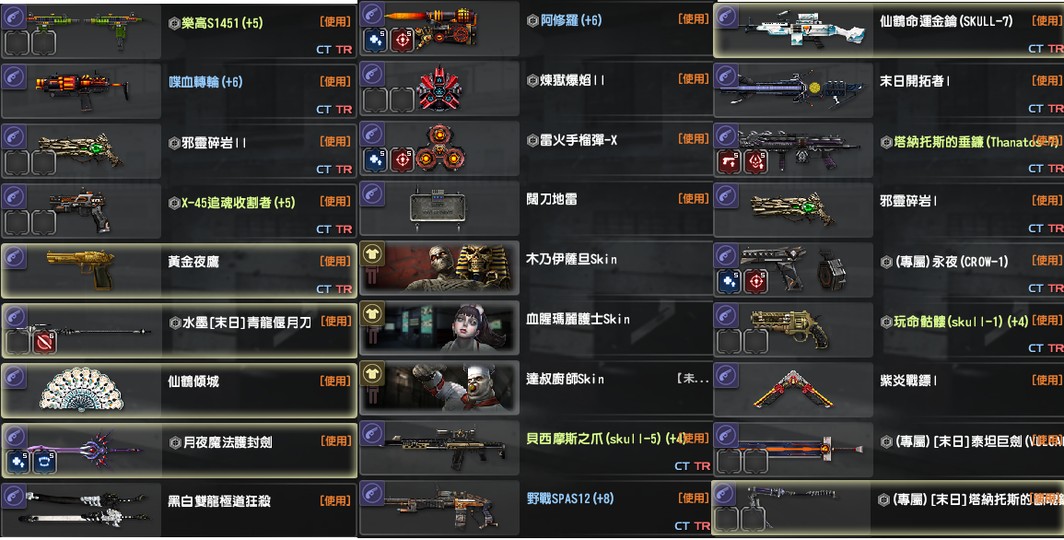Click the yellow shirt icon on 達叔廚師Skin
This screenshot has height=540, width=1064.
tap(372, 374)
